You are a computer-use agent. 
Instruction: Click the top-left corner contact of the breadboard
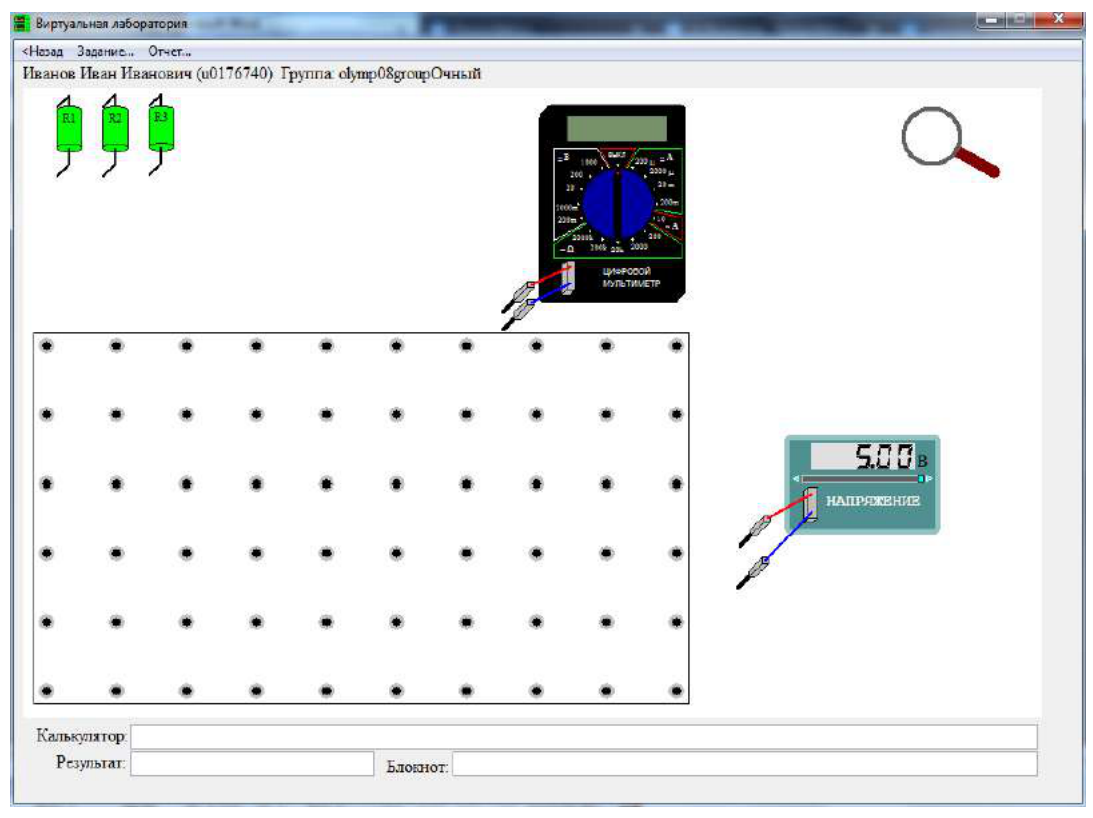47,346
